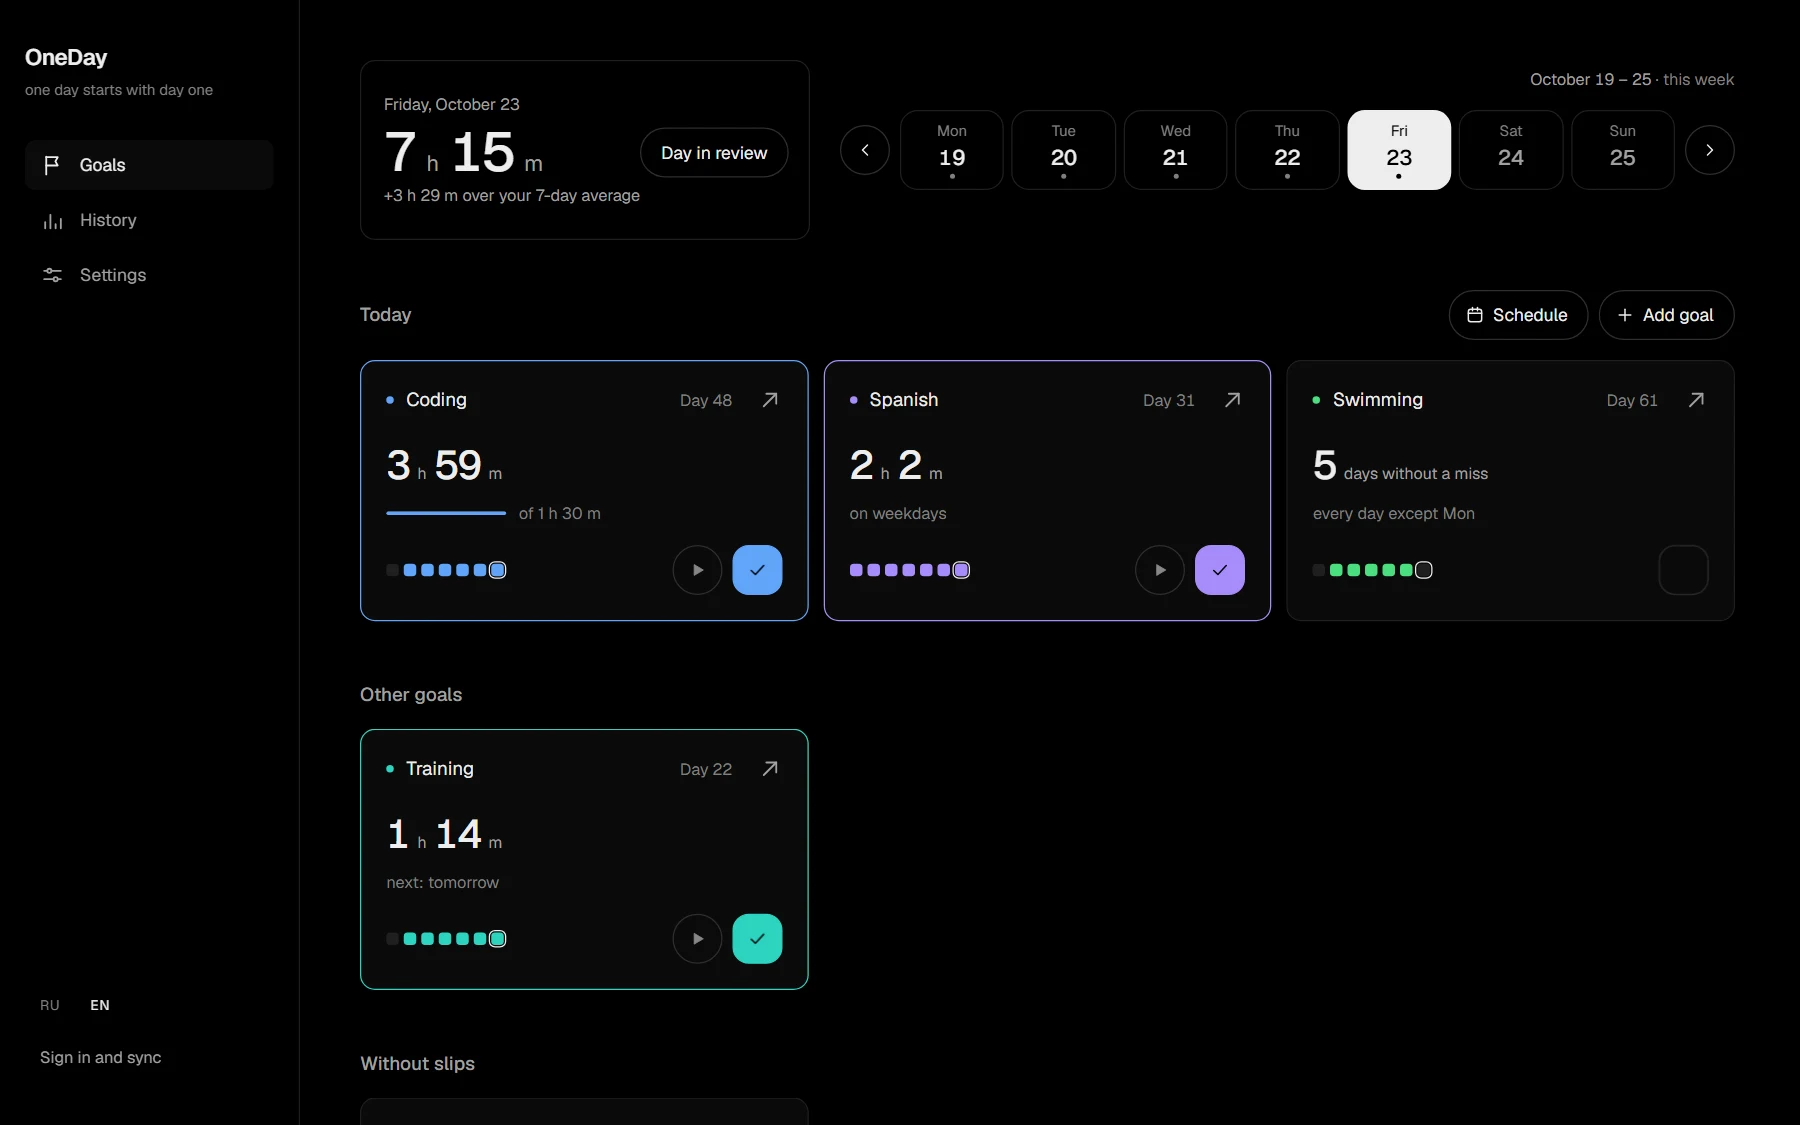The width and height of the screenshot is (1800, 1125).
Task: Click today's square in the Coding streak dots
Action: [x=498, y=570]
